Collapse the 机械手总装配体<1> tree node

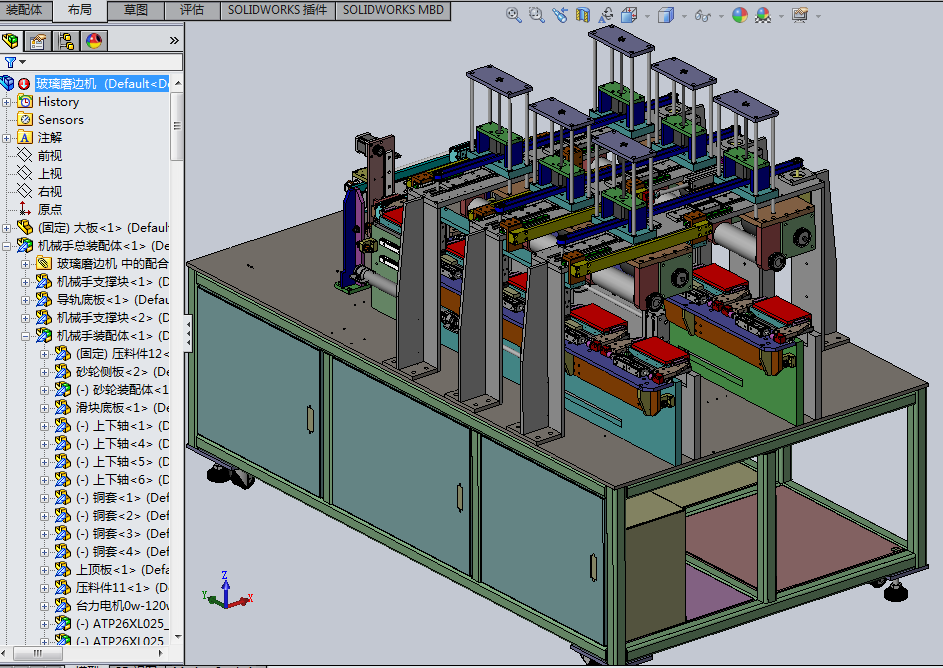point(8,245)
